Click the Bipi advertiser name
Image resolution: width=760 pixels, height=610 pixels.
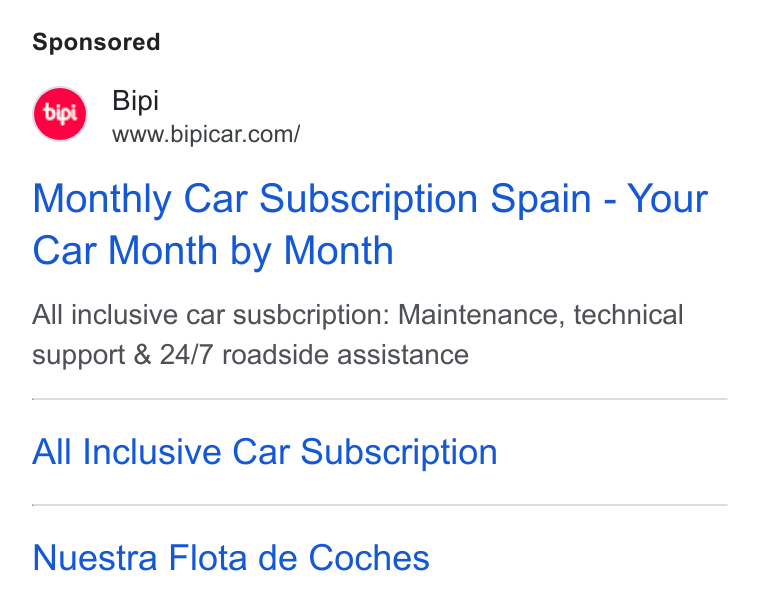pyautogui.click(x=135, y=101)
